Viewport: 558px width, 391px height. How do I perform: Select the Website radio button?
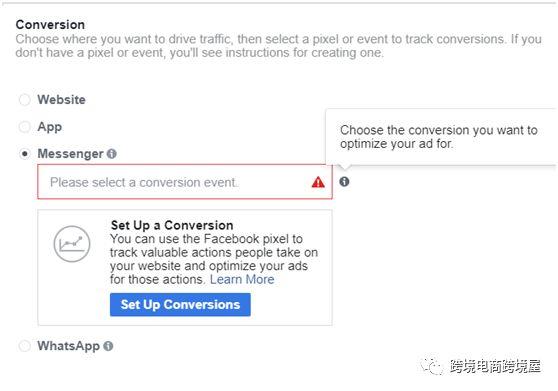coord(25,100)
